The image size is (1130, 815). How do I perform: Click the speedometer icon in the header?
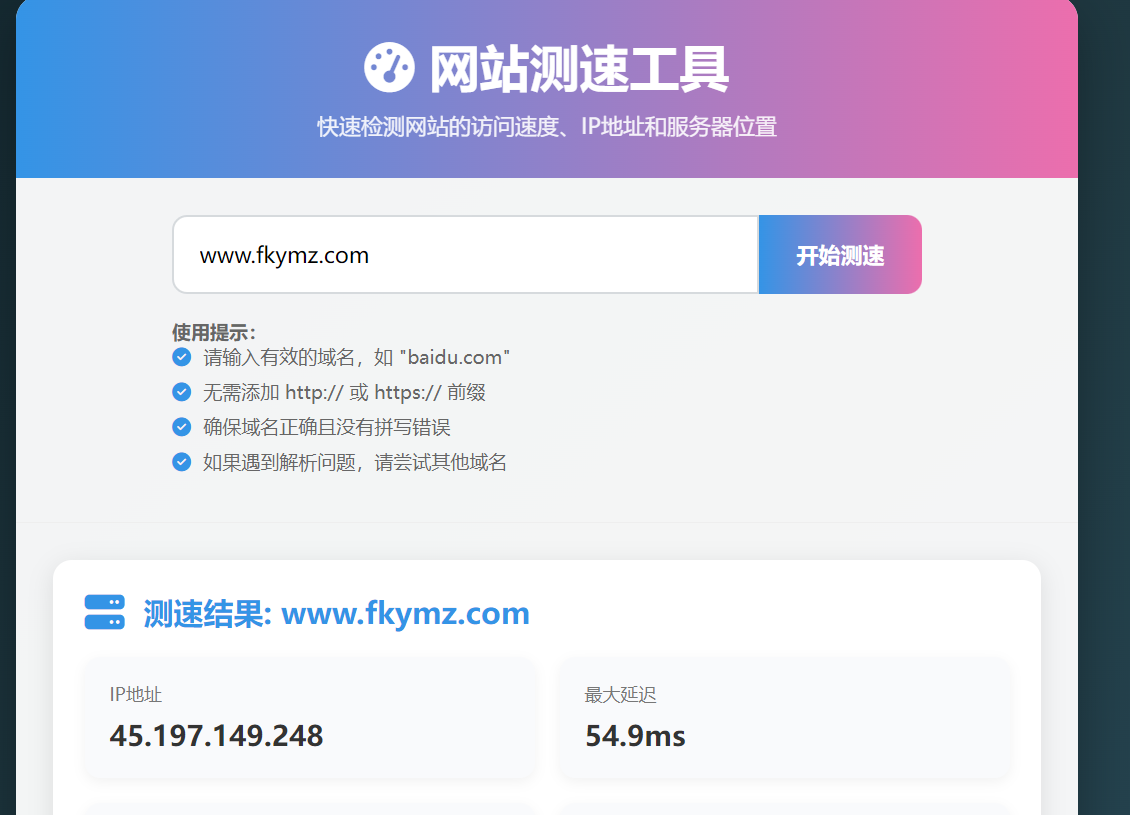389,68
